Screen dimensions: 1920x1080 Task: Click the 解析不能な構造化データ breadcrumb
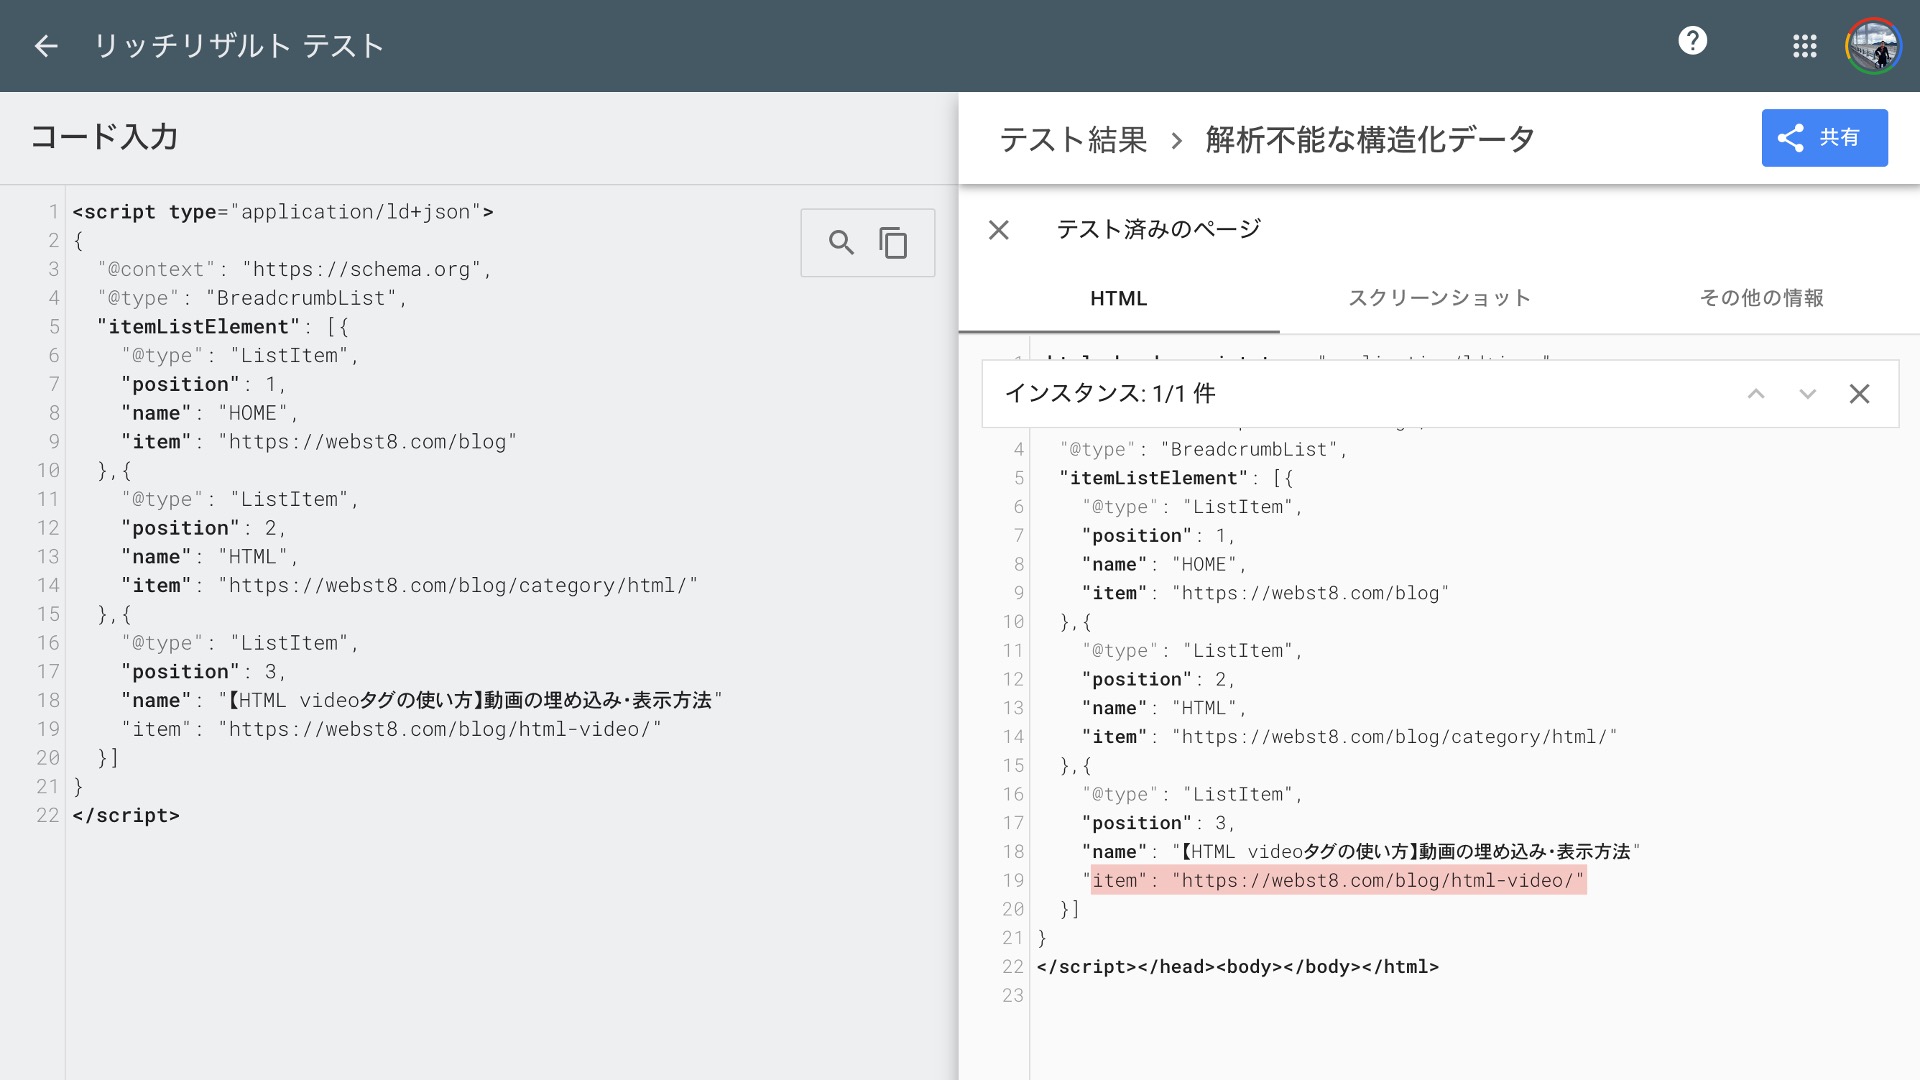click(1370, 139)
